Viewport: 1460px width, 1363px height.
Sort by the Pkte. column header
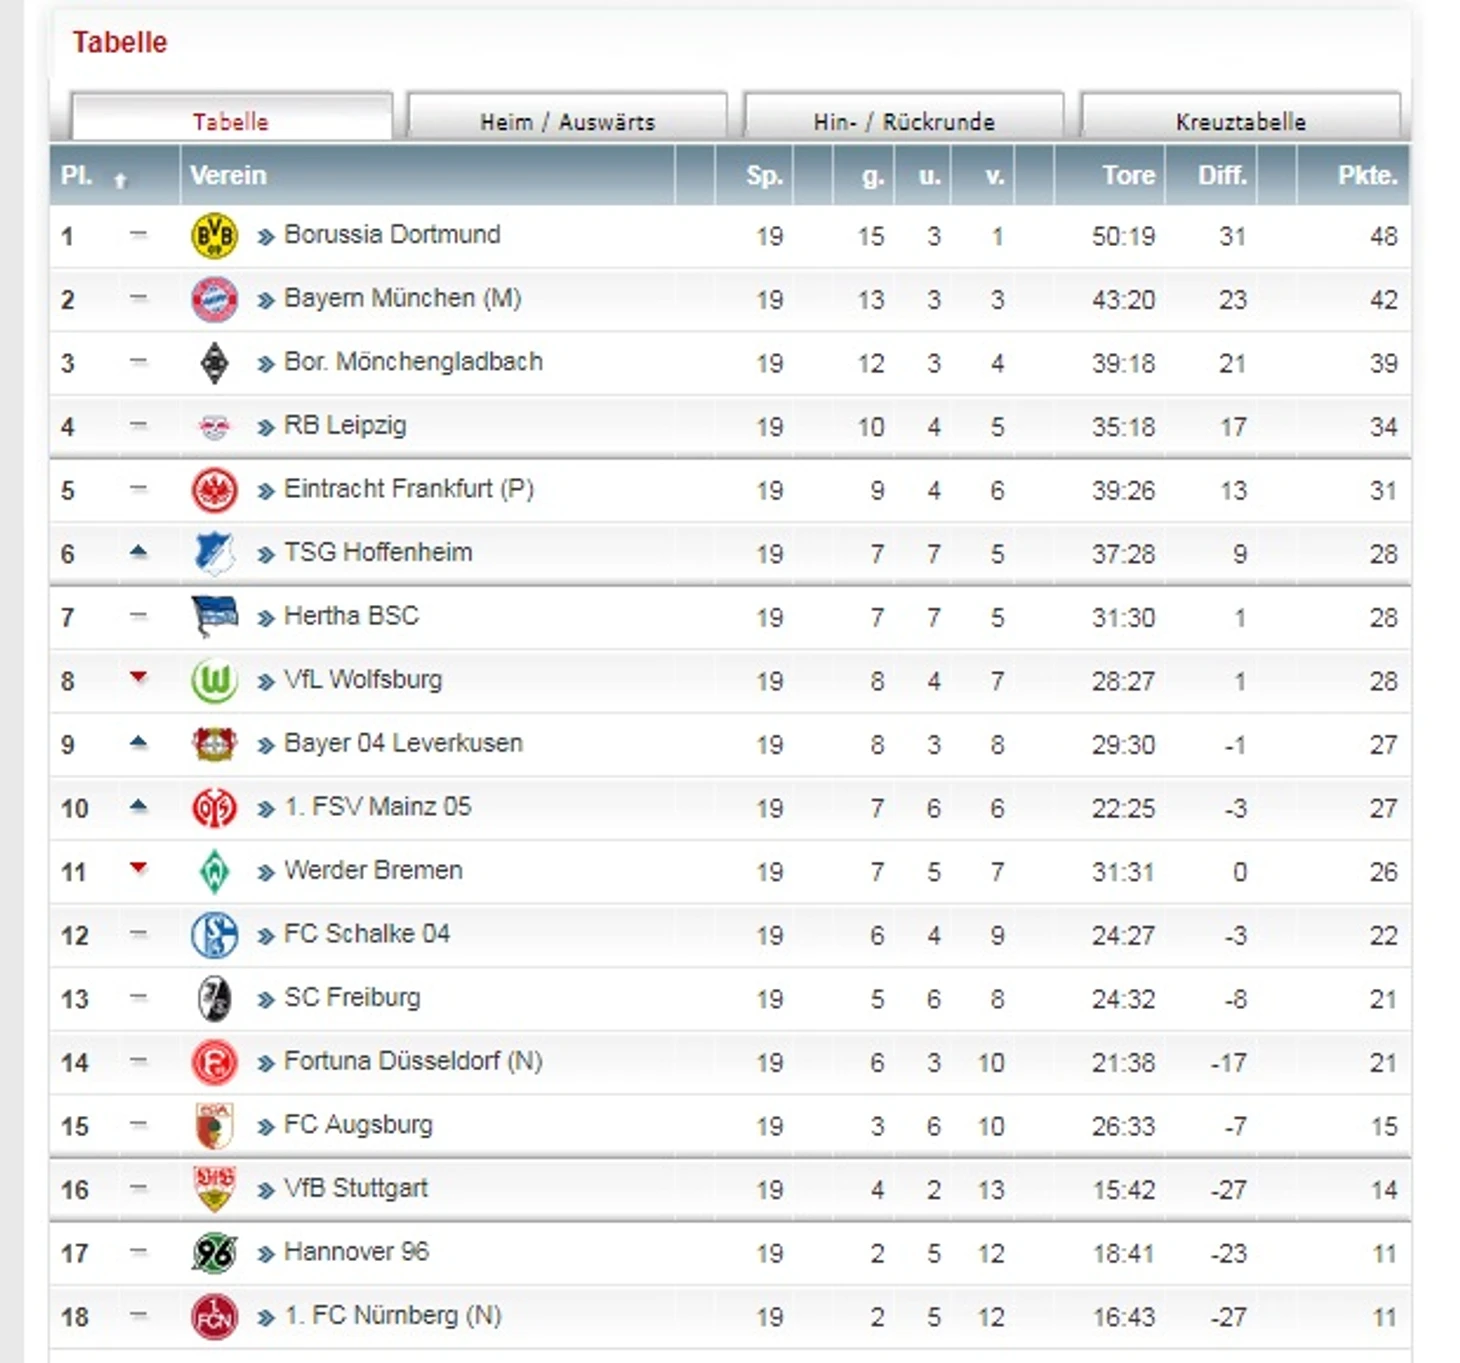[1367, 175]
